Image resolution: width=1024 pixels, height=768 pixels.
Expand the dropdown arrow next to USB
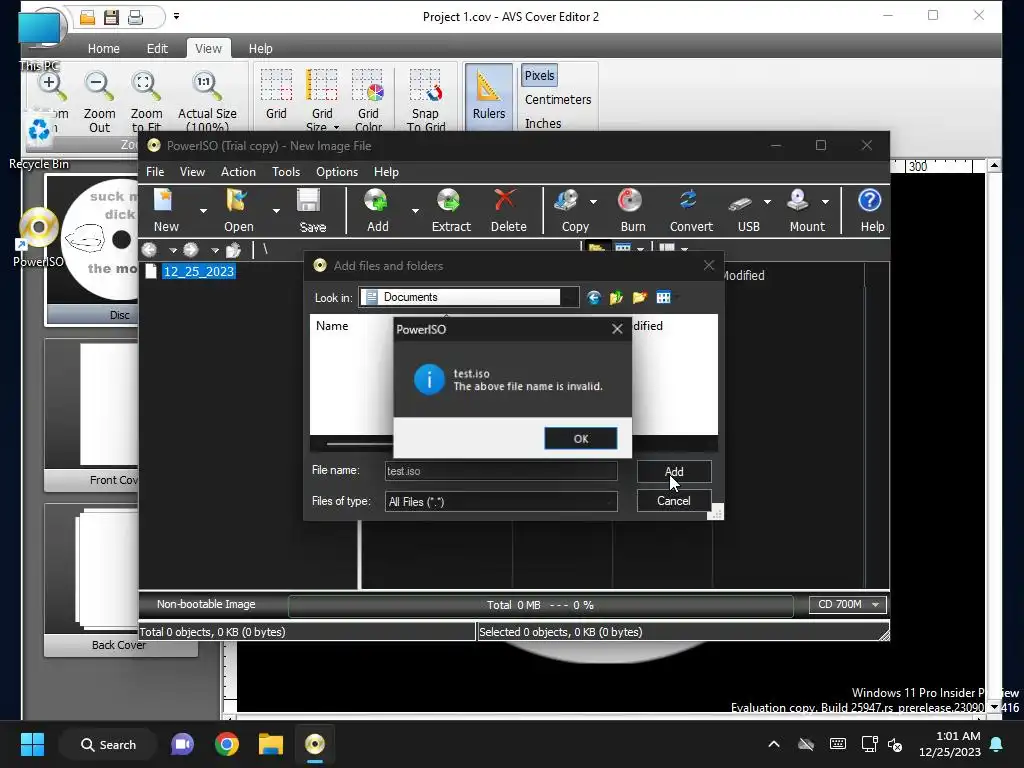[x=767, y=202]
